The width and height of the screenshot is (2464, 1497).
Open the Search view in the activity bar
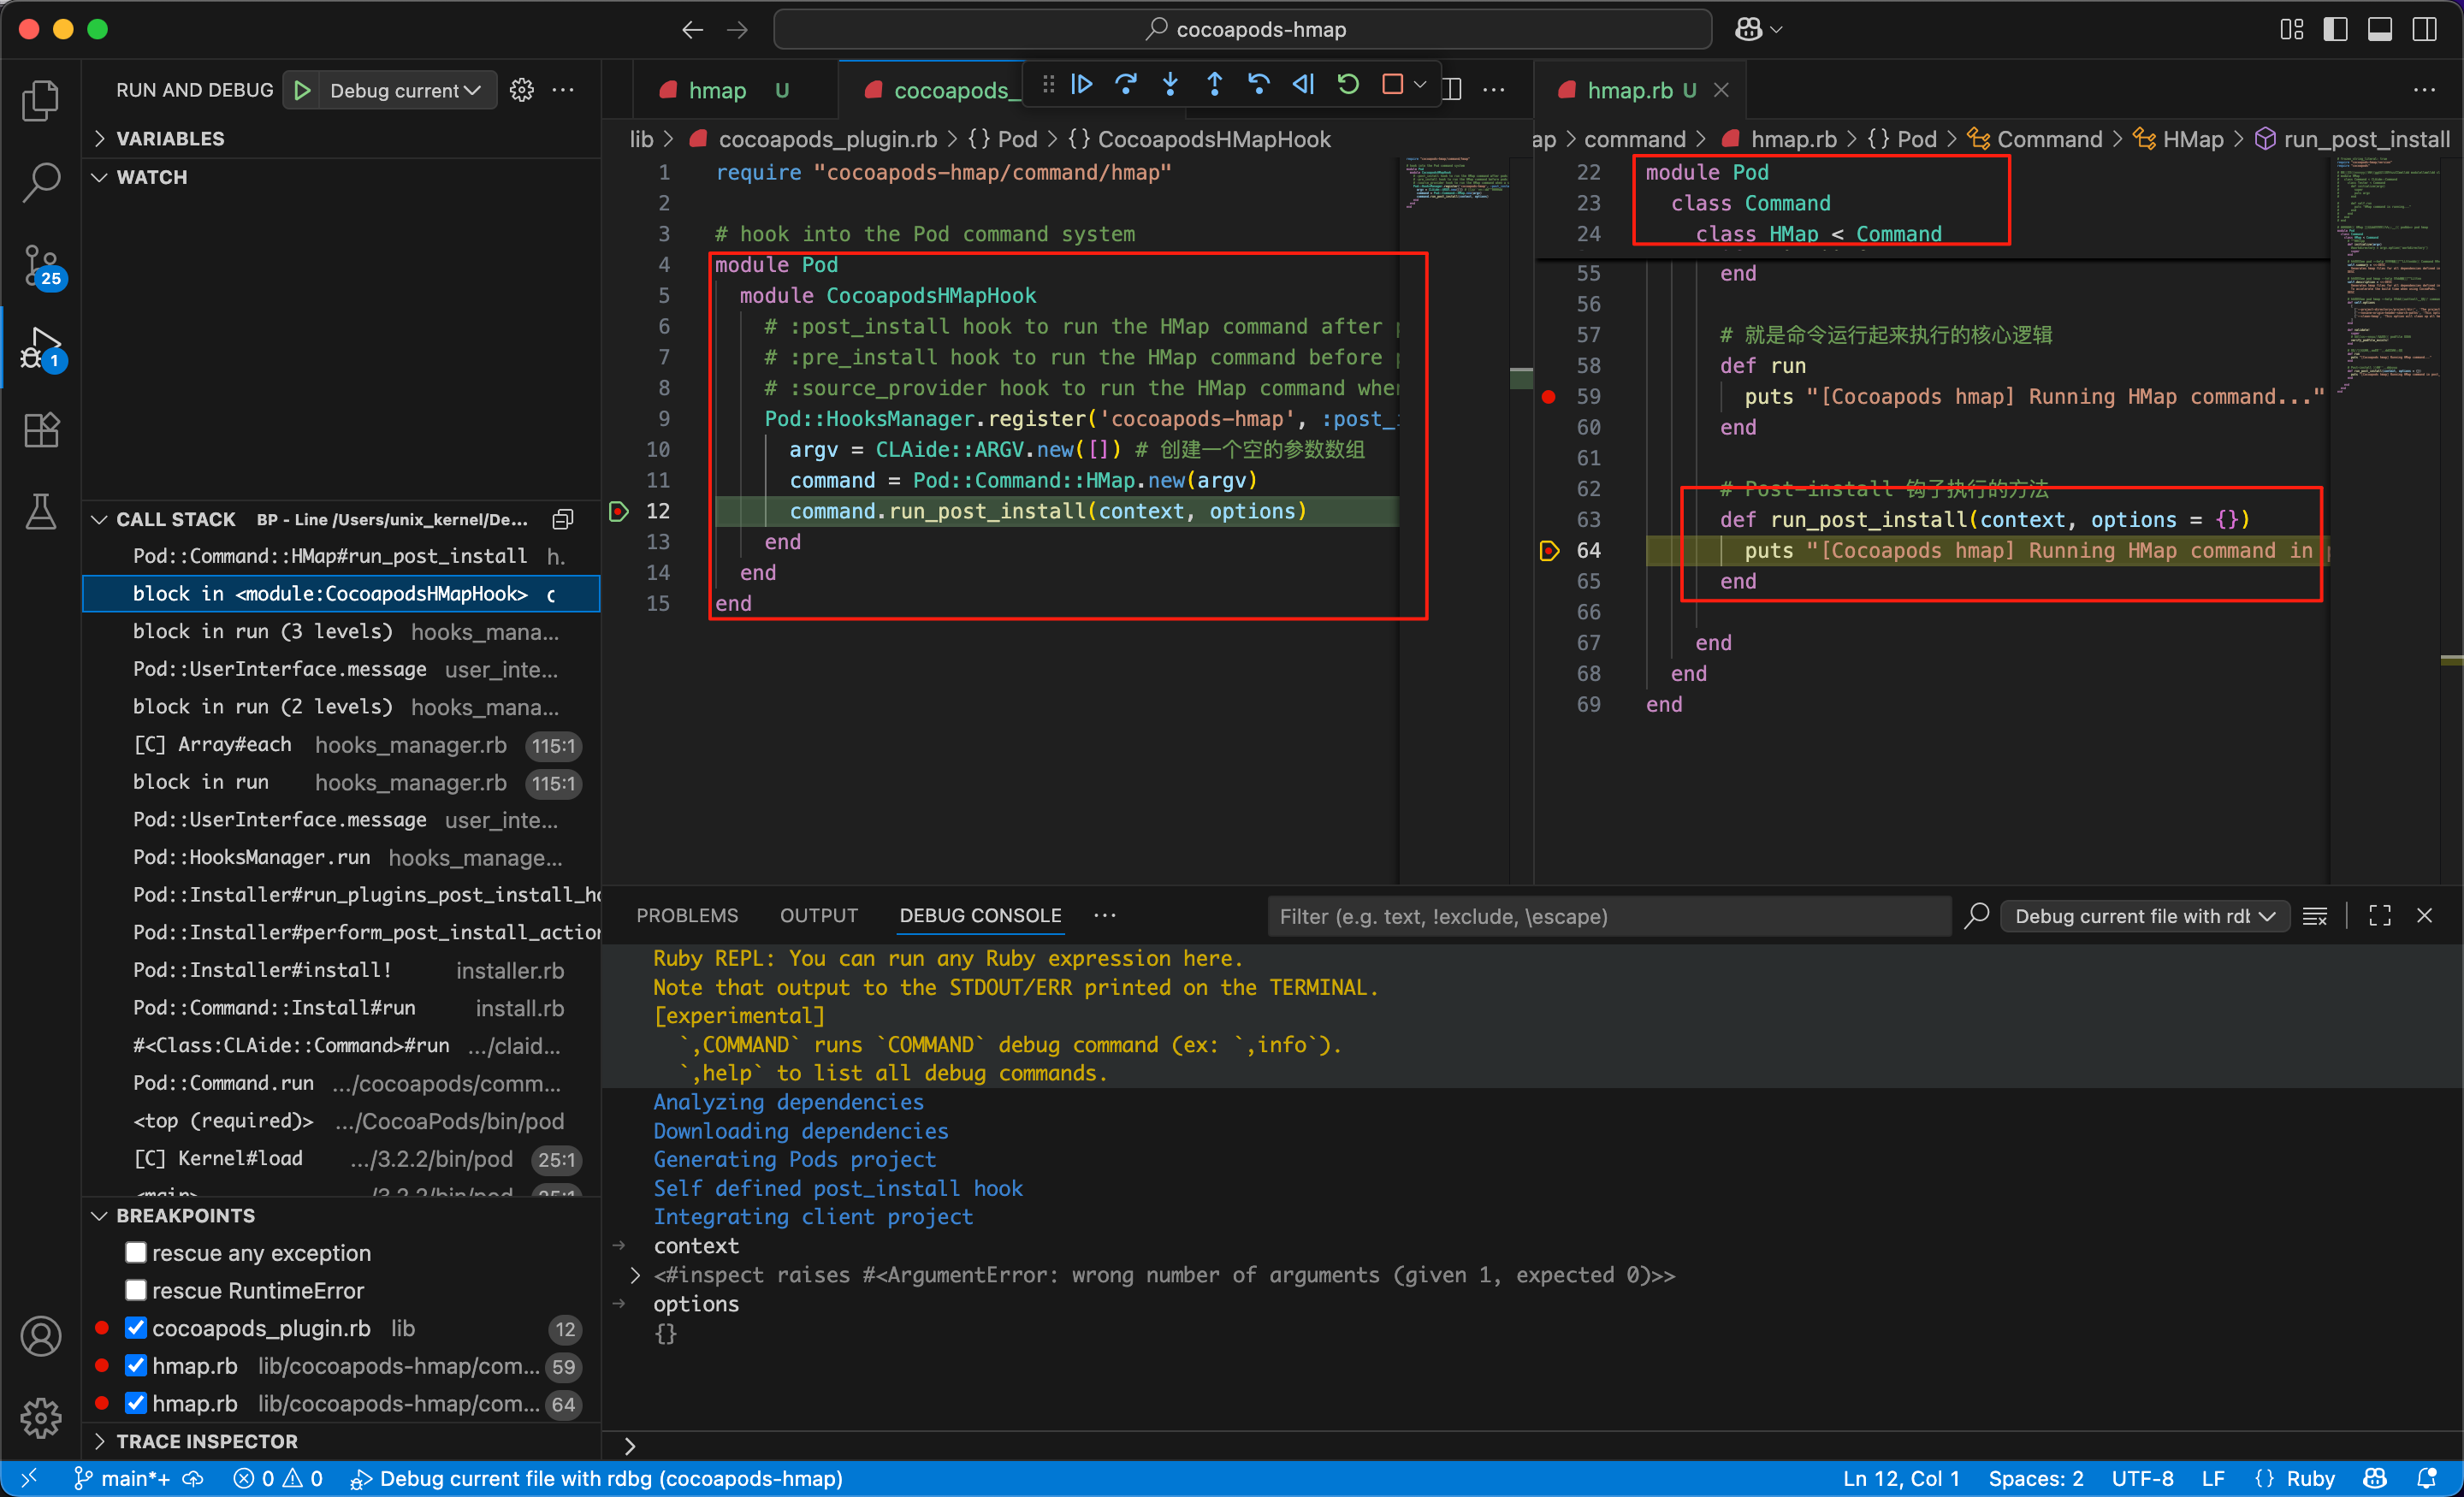click(41, 183)
